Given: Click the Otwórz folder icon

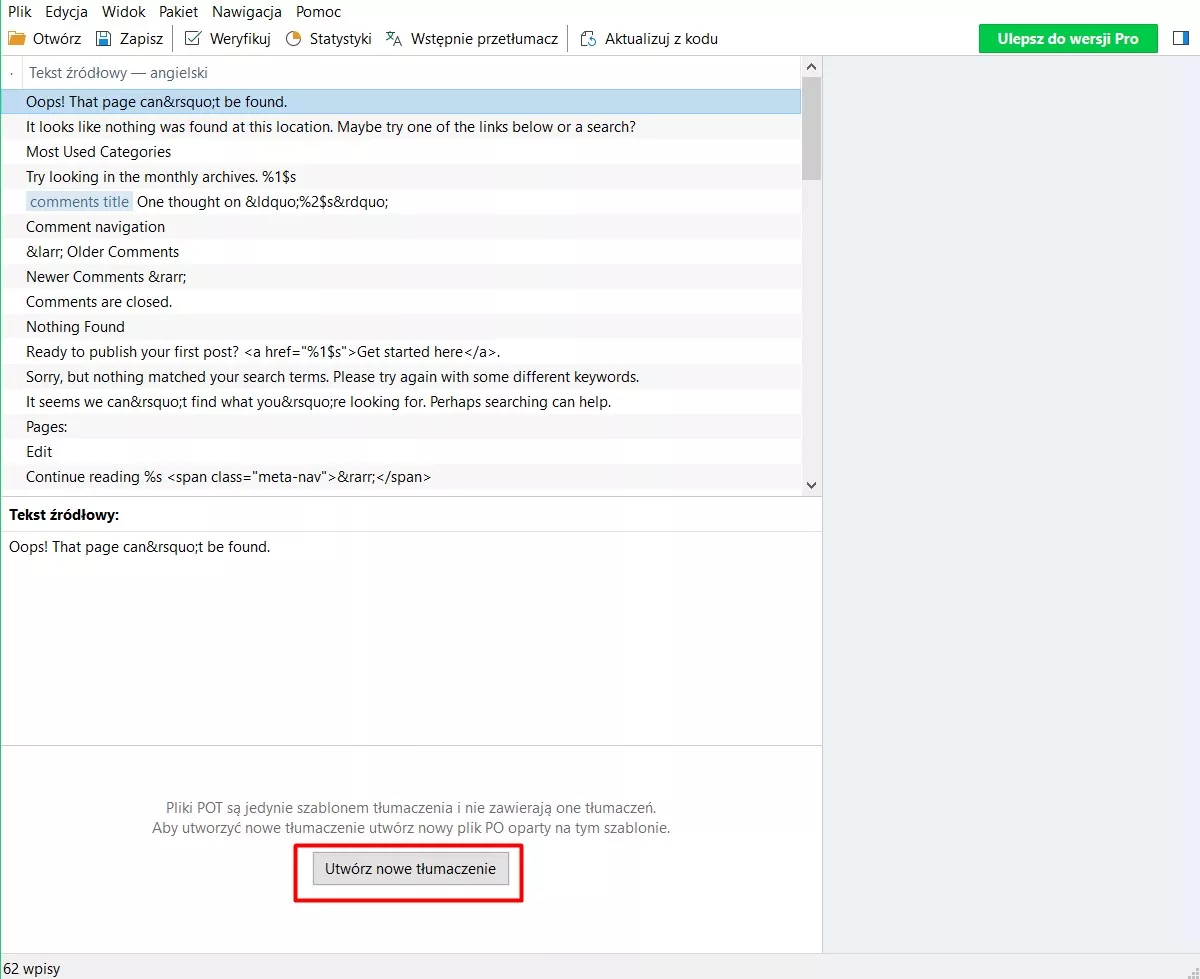Looking at the screenshot, I should tap(17, 39).
